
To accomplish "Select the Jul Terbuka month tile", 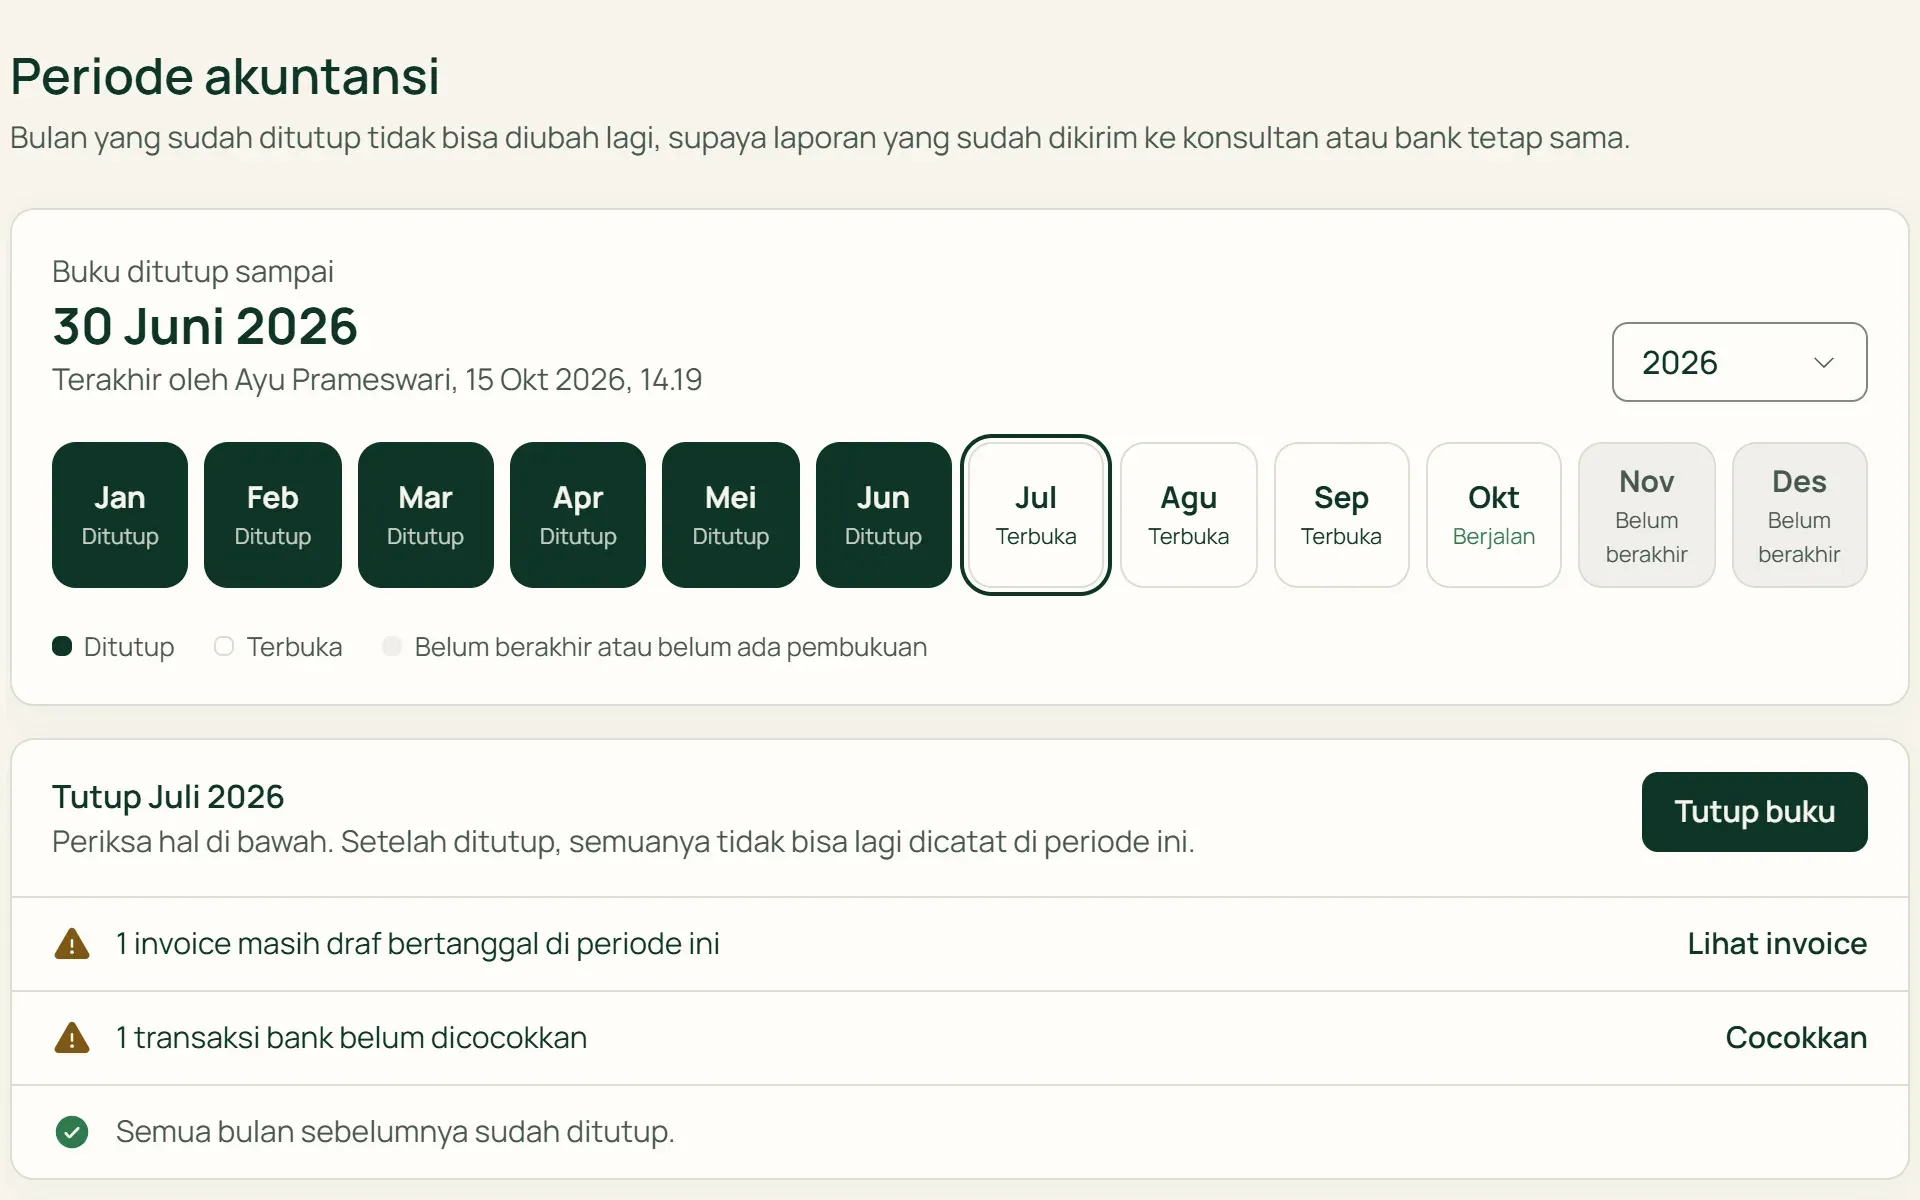I will point(1036,515).
